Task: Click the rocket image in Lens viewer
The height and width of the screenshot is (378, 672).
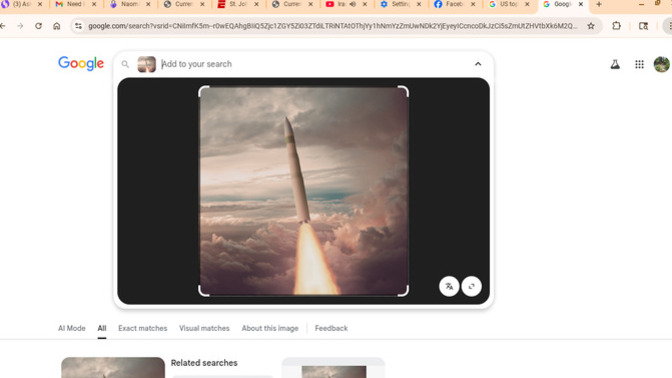Action: coord(303,191)
